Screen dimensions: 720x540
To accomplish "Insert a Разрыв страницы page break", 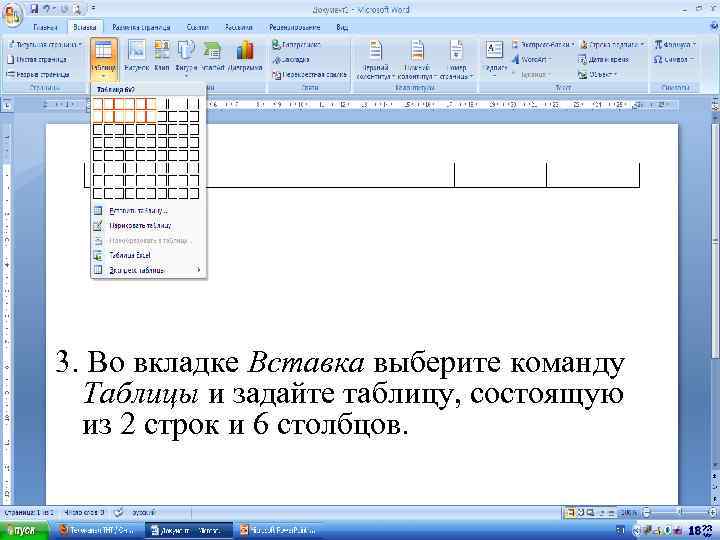I will (x=39, y=74).
